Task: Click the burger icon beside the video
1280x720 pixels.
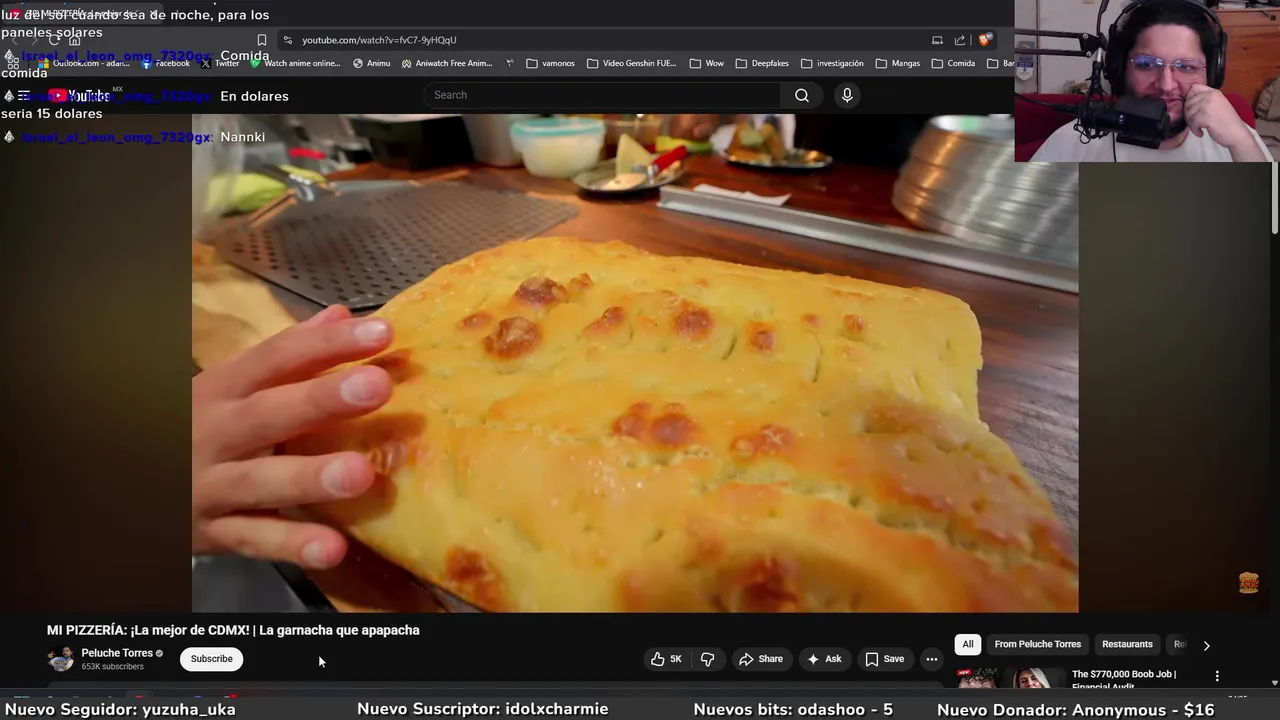Action: pyautogui.click(x=1248, y=583)
